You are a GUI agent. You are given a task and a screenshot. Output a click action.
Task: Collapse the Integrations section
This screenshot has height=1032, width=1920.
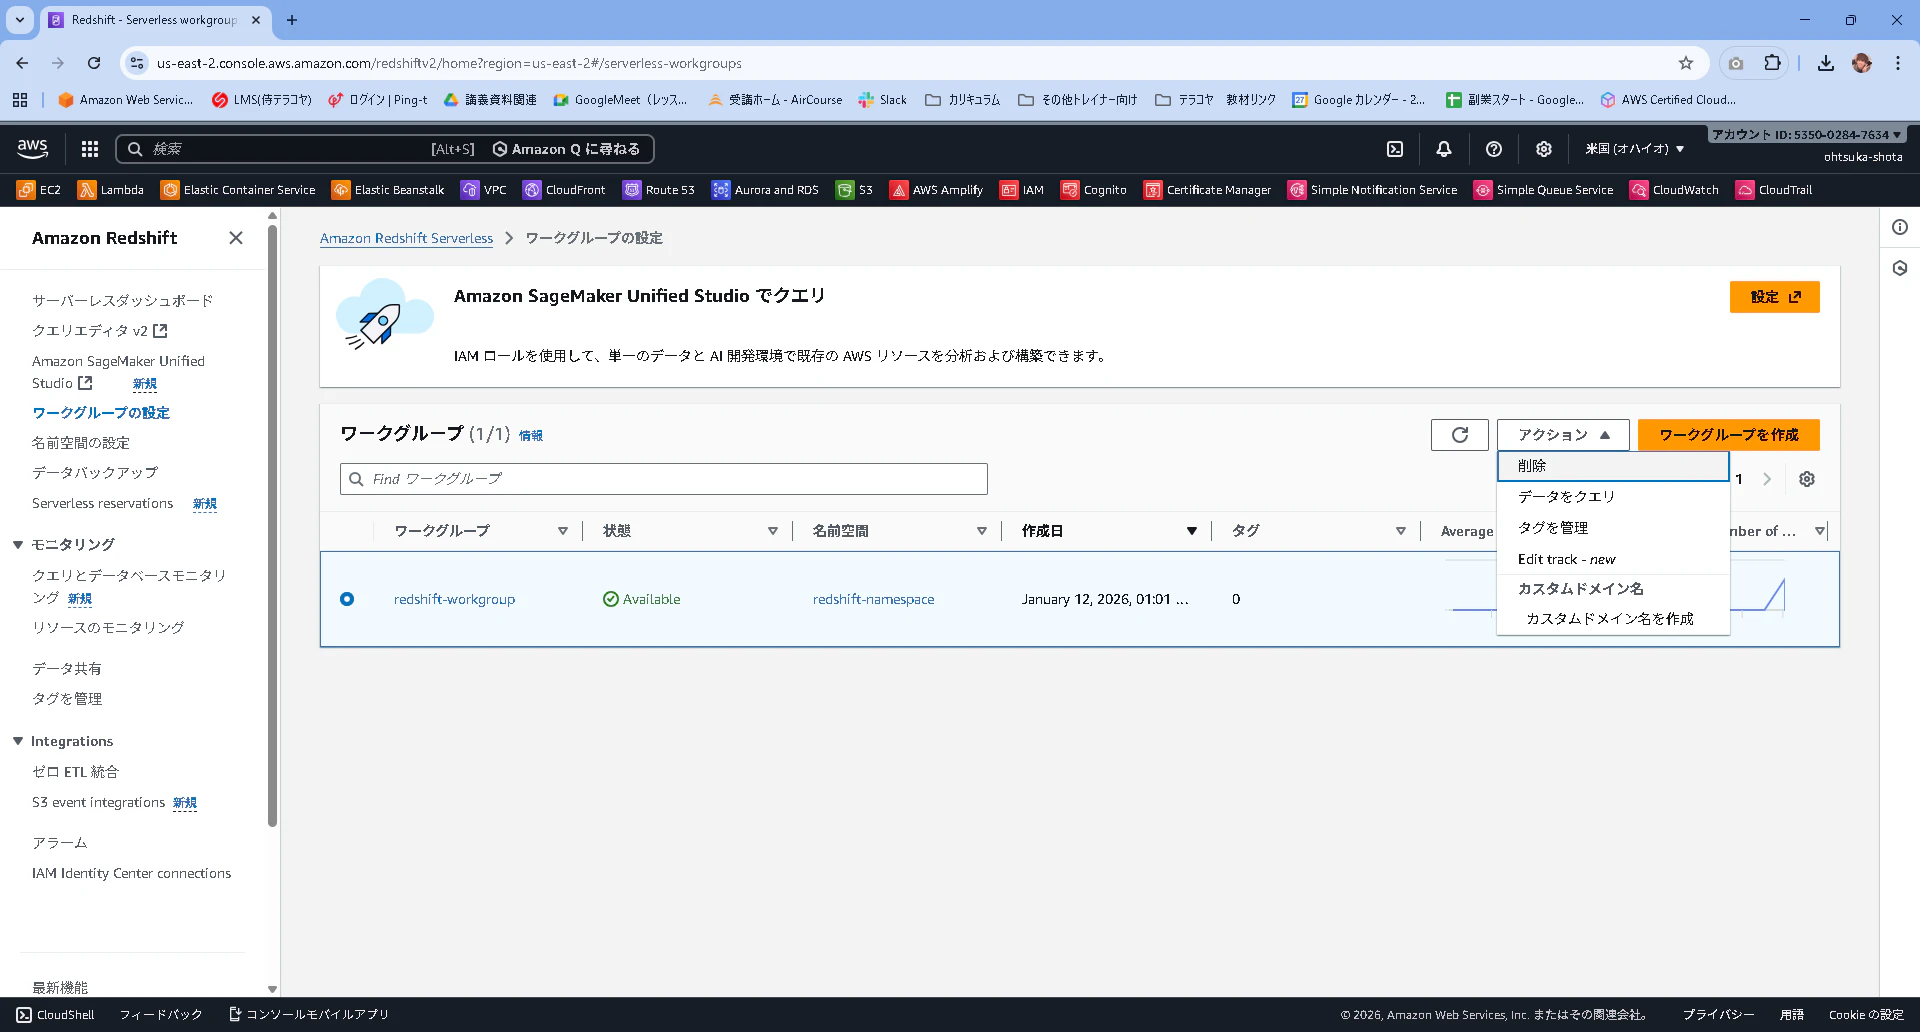18,741
